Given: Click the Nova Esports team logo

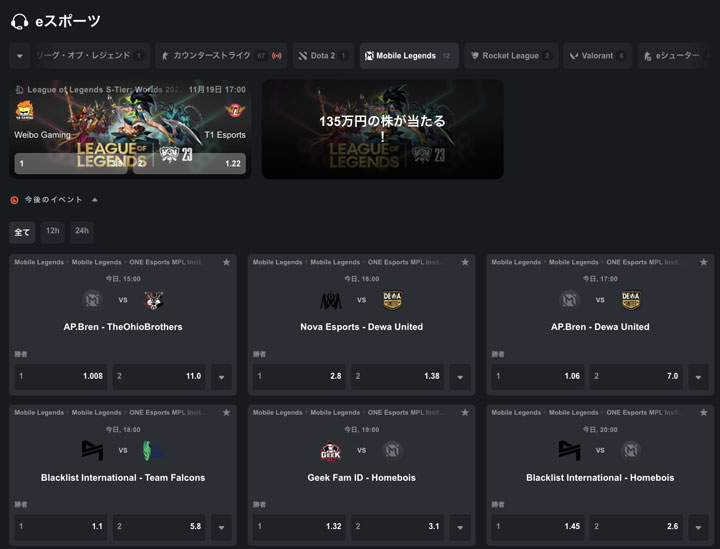Looking at the screenshot, I should pyautogui.click(x=331, y=300).
